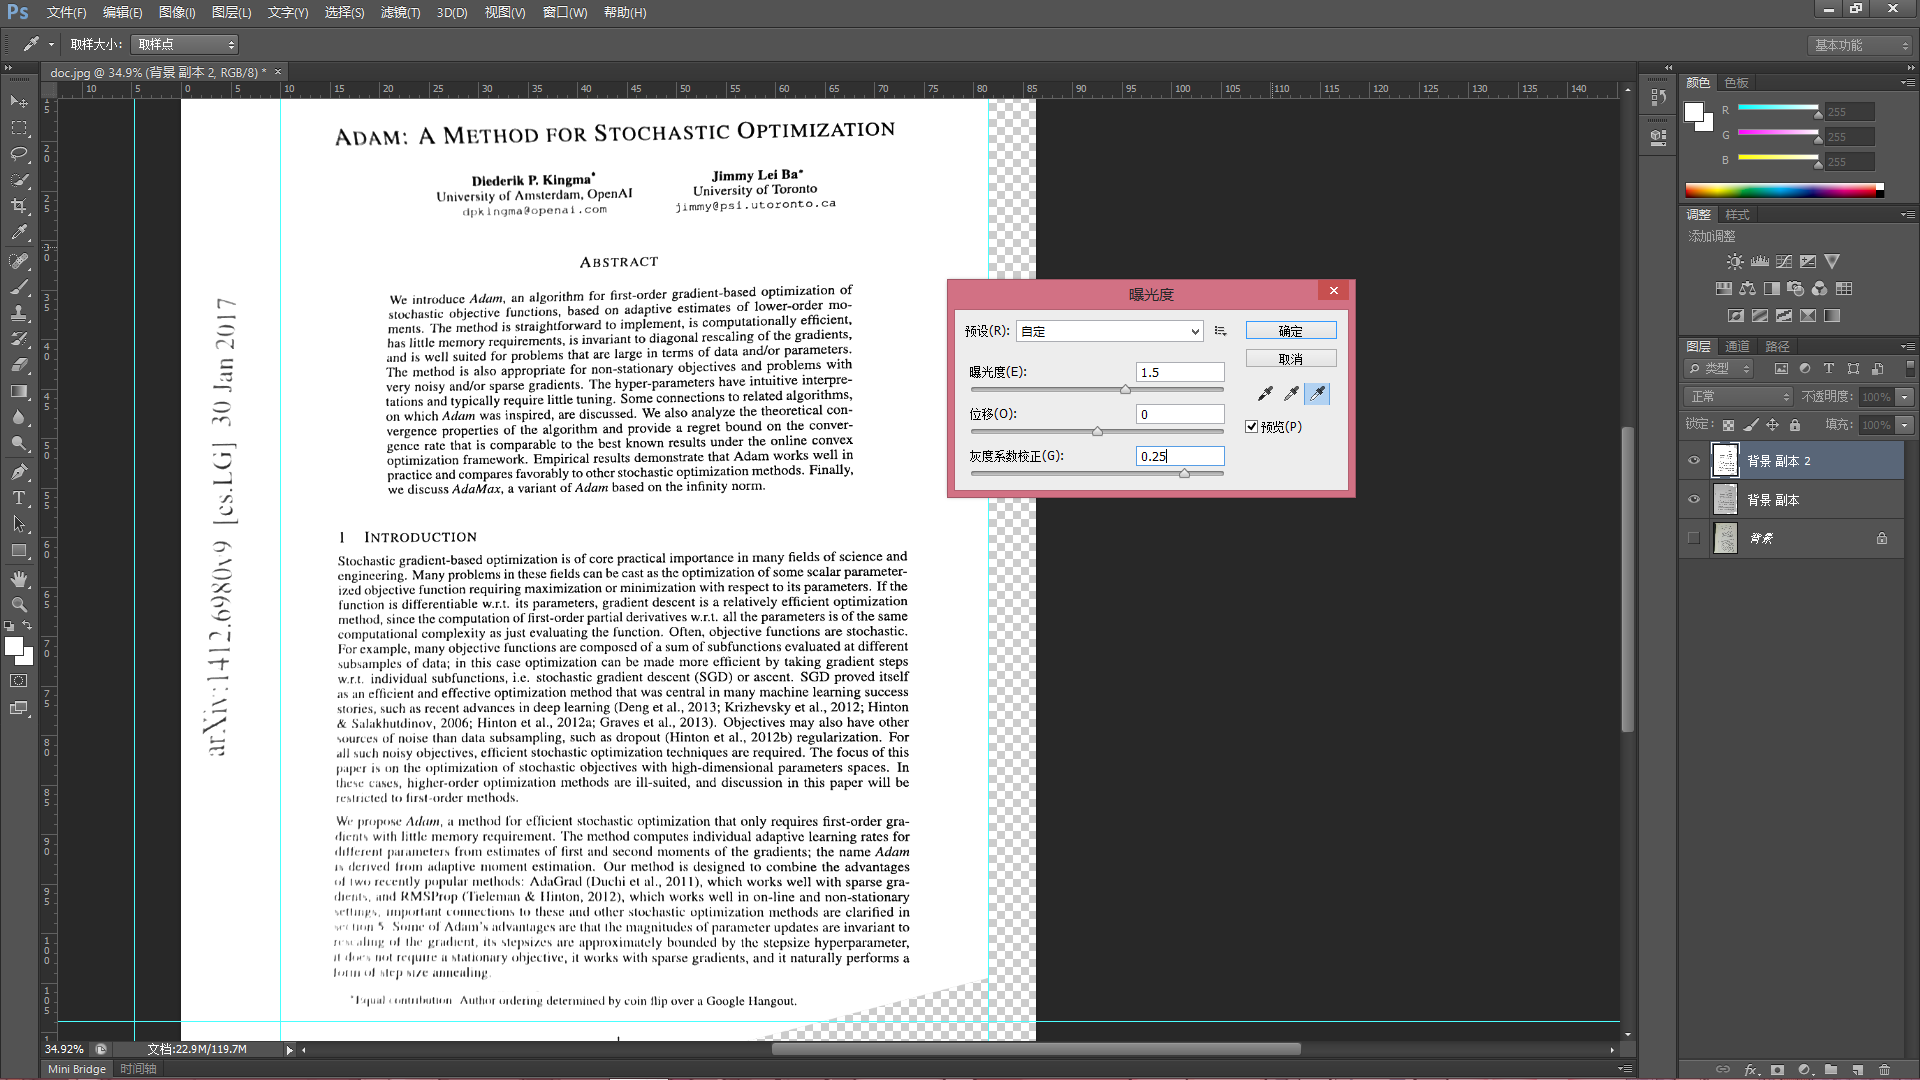Add a Photo Filter adjustment
The width and height of the screenshot is (1920, 1080).
pos(1795,289)
